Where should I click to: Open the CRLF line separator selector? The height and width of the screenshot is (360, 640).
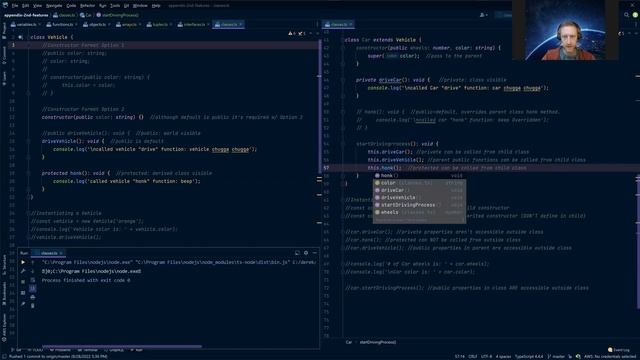(473, 356)
